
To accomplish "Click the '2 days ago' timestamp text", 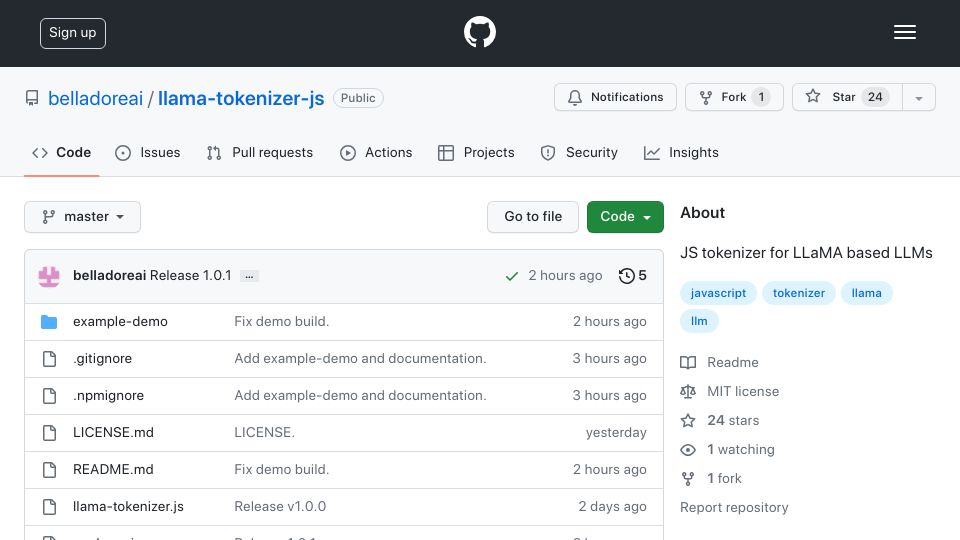I will tap(612, 506).
